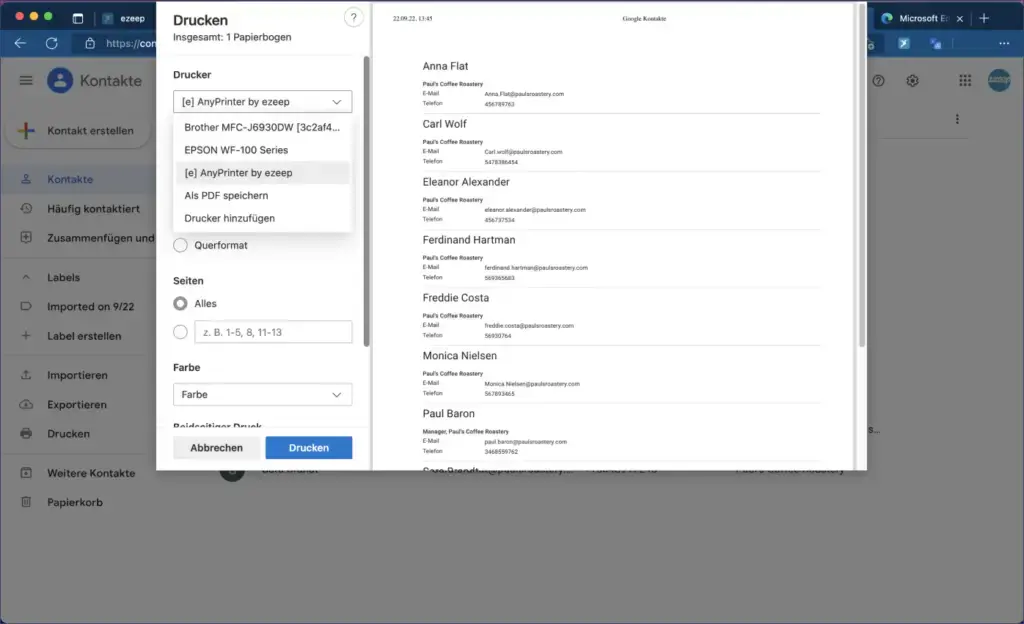Enable Querformat orientation
Image resolution: width=1024 pixels, height=624 pixels.
[180, 245]
